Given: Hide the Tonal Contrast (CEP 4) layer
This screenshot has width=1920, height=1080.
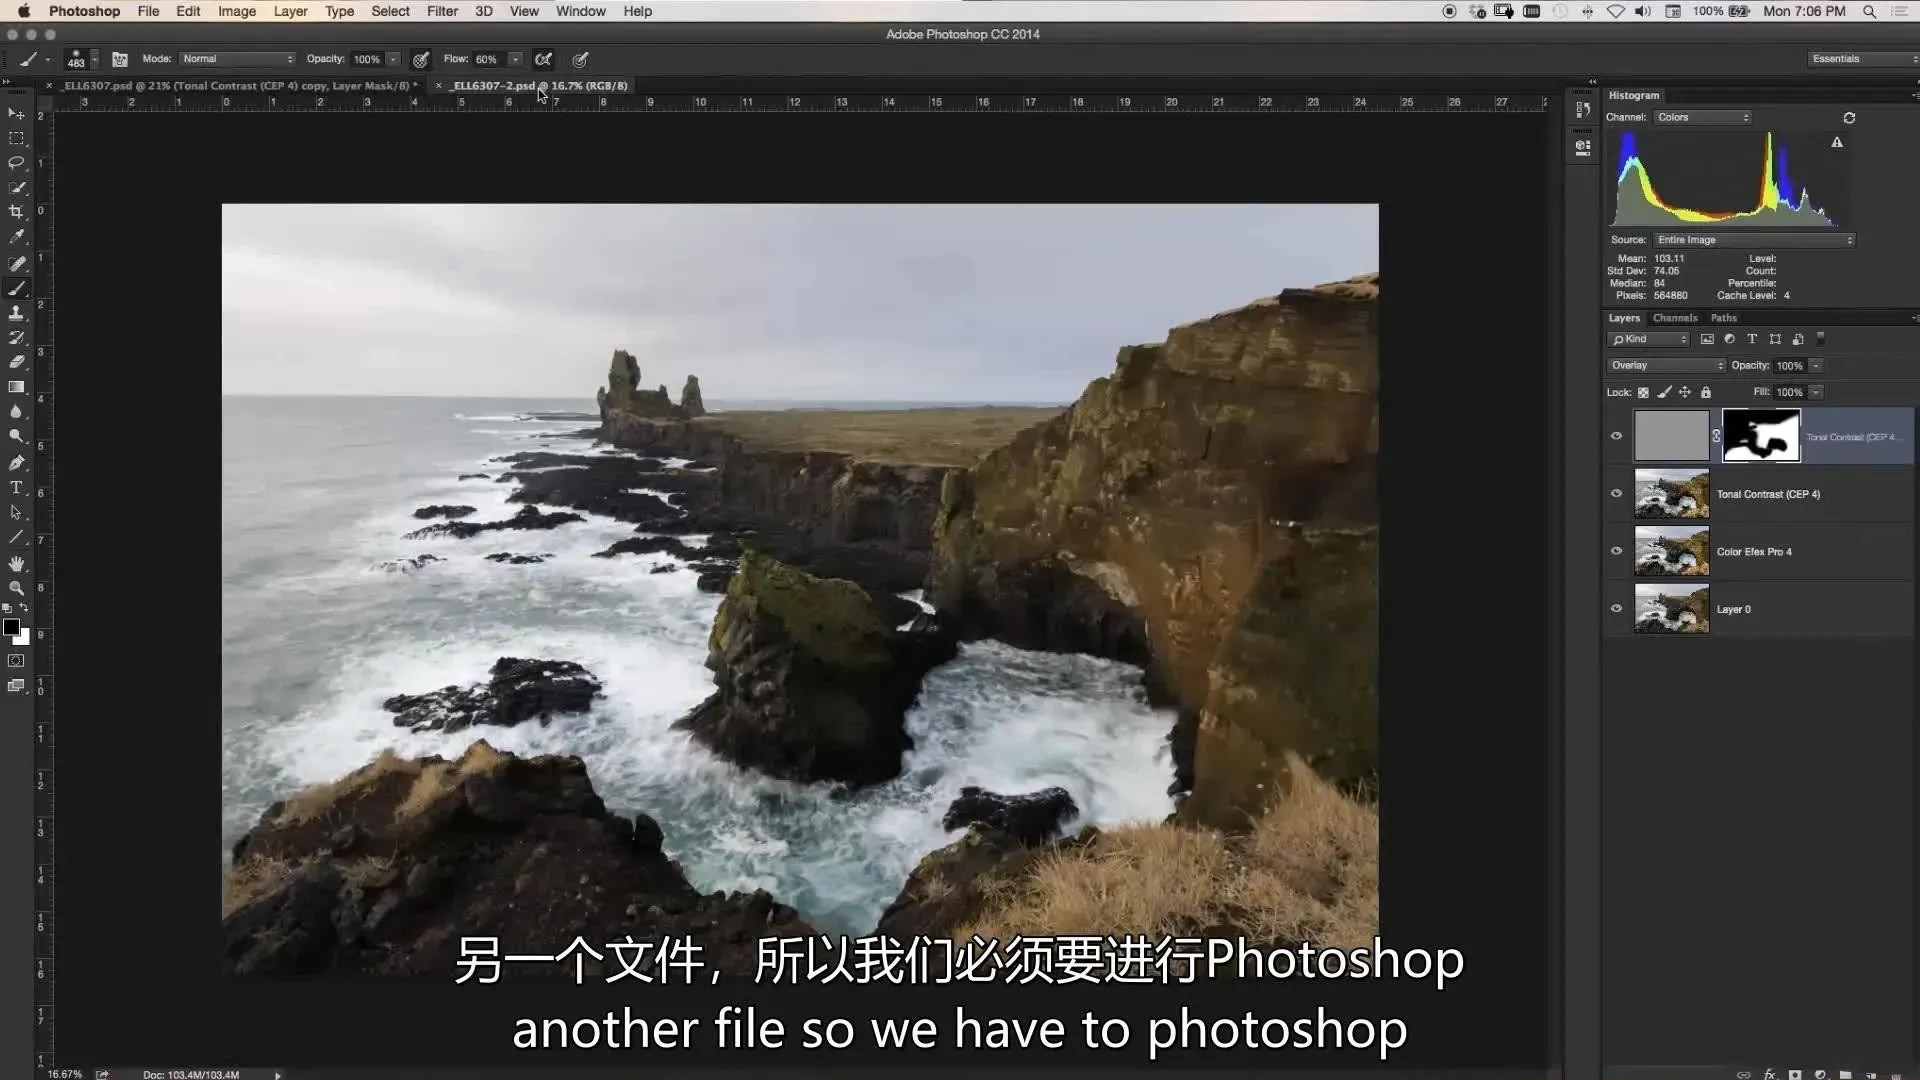Looking at the screenshot, I should tap(1616, 493).
